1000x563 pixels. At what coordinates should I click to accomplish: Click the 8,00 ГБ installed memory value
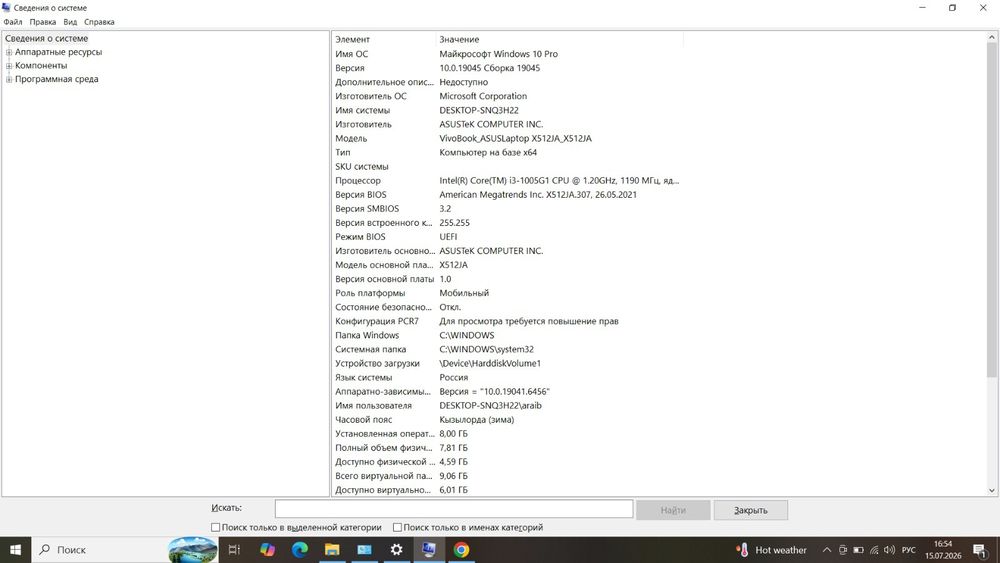pos(453,434)
